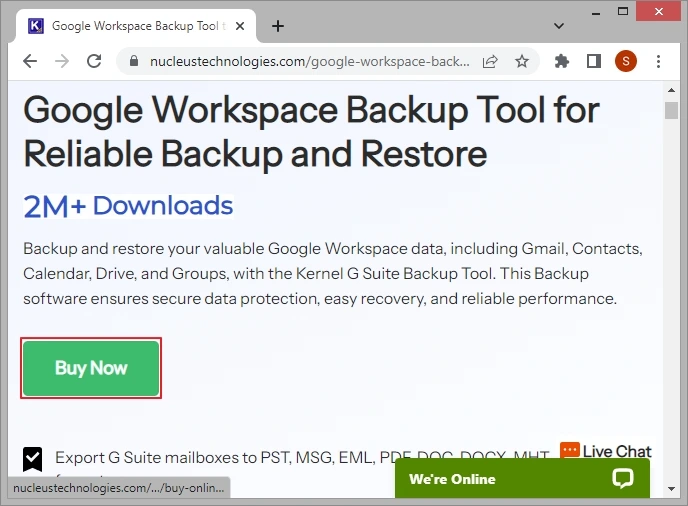
Task: Open the profile avatar 'S'
Action: 625,61
